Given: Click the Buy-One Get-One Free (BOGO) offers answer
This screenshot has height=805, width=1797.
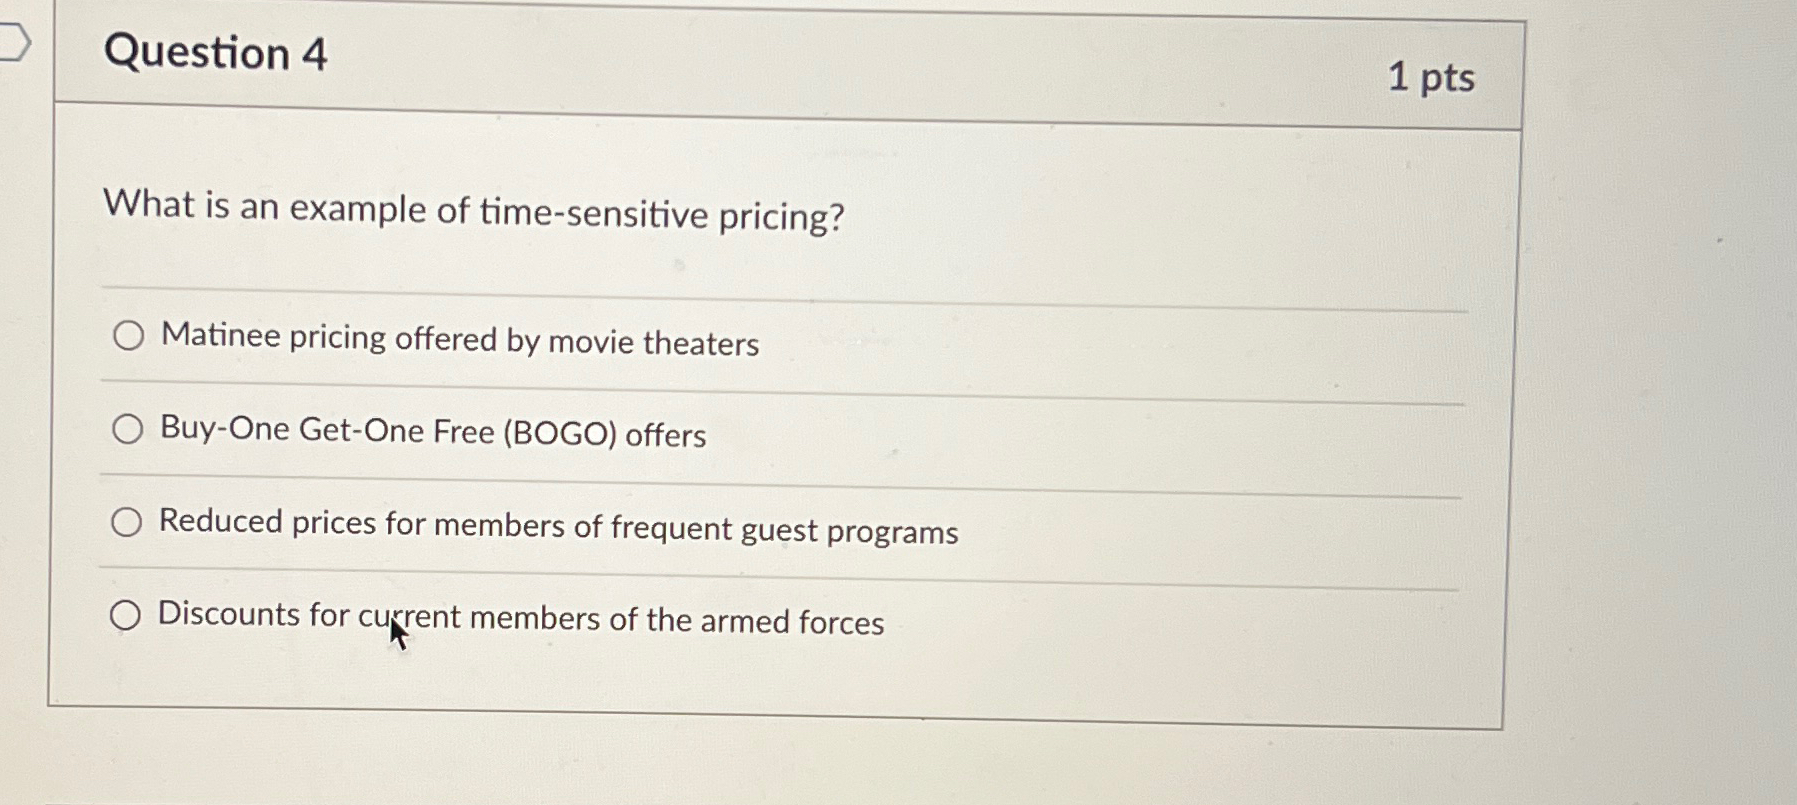Looking at the screenshot, I should (x=430, y=434).
